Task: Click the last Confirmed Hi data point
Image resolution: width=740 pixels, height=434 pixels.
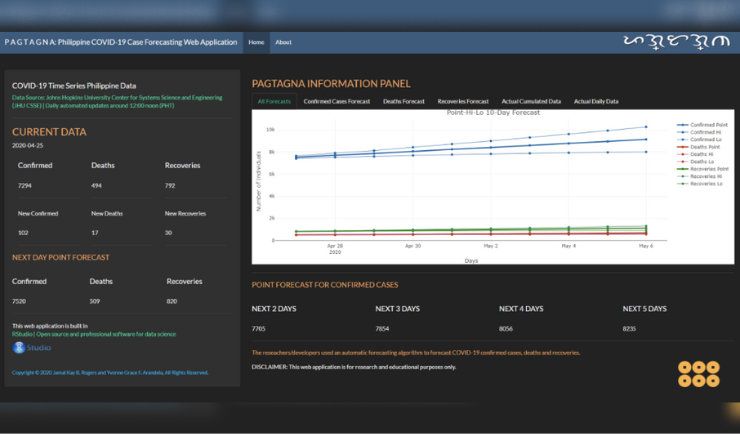Action: (x=646, y=127)
